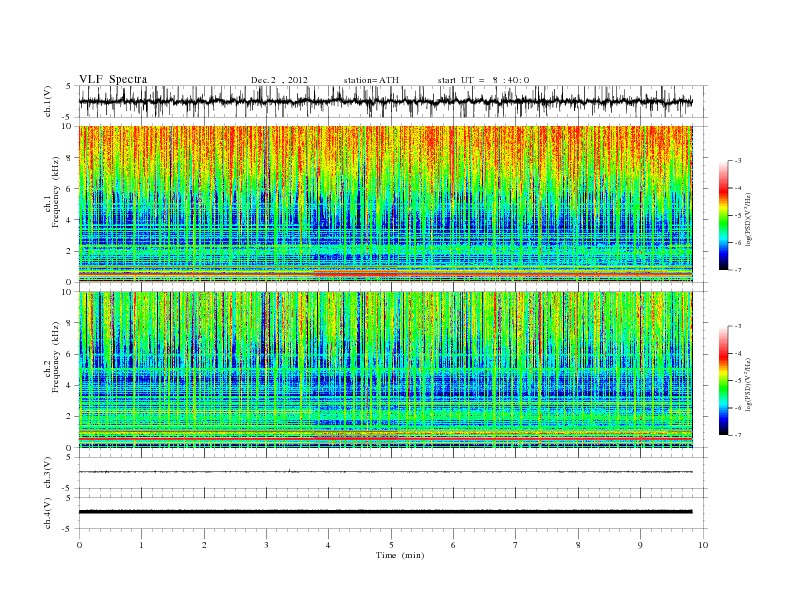The height and width of the screenshot is (612, 792).
Task: Select the date text "Dec. 2, 2012"
Action: click(279, 80)
